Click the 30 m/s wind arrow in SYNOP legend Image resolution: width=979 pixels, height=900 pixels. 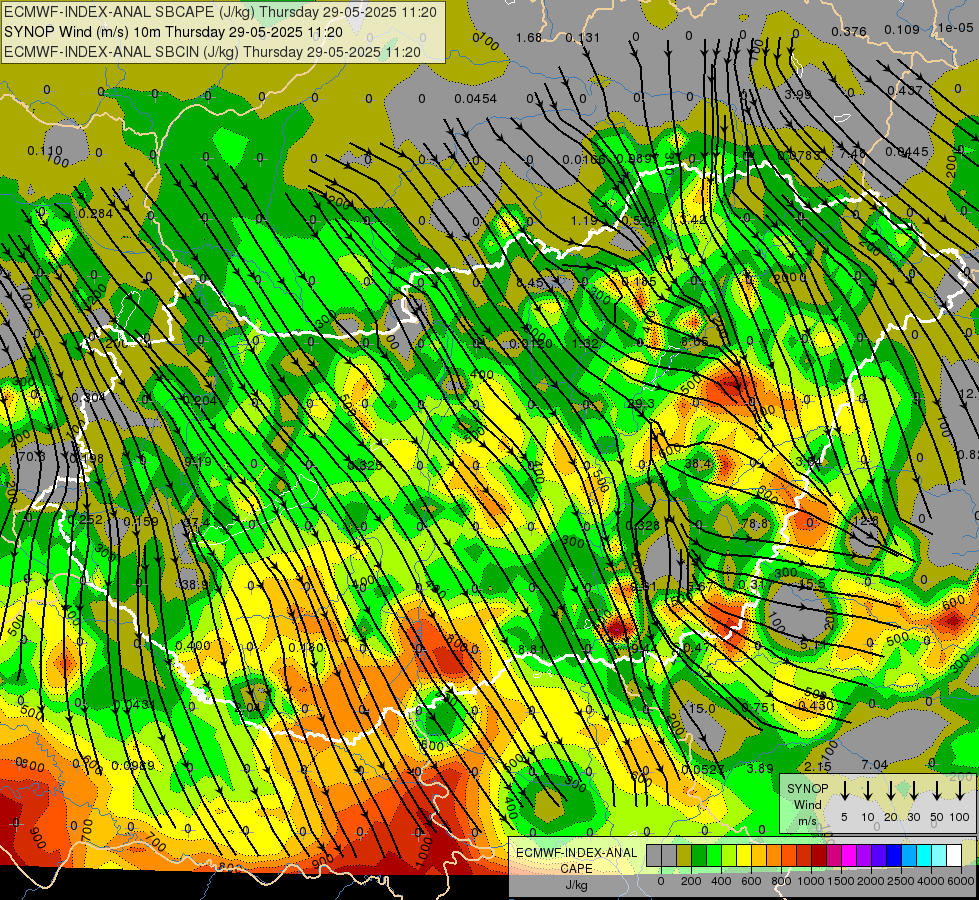tap(913, 790)
